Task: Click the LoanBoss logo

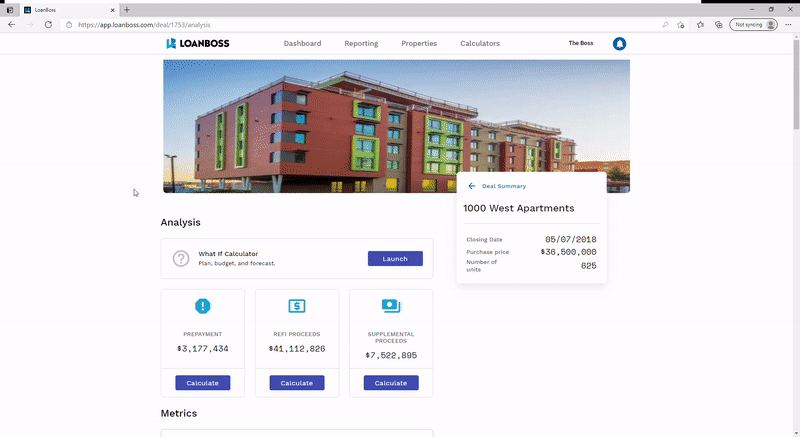Action: (x=197, y=43)
